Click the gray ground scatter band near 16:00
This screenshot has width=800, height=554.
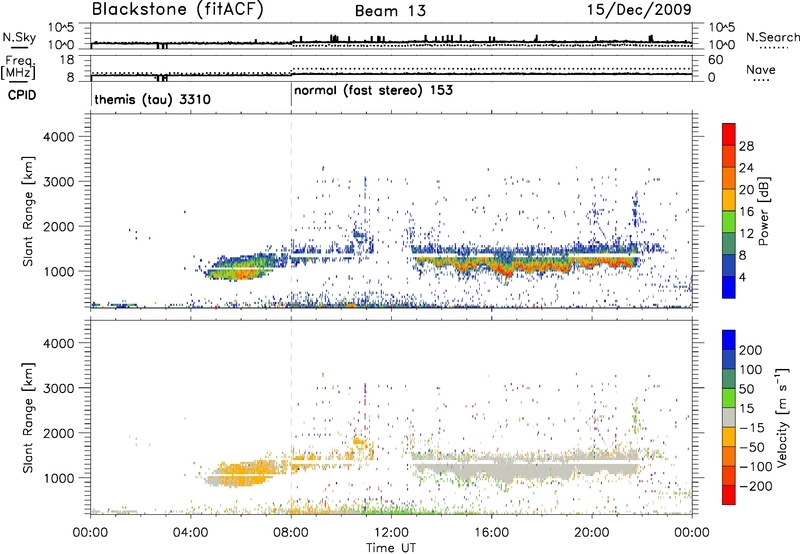pyautogui.click(x=526, y=468)
